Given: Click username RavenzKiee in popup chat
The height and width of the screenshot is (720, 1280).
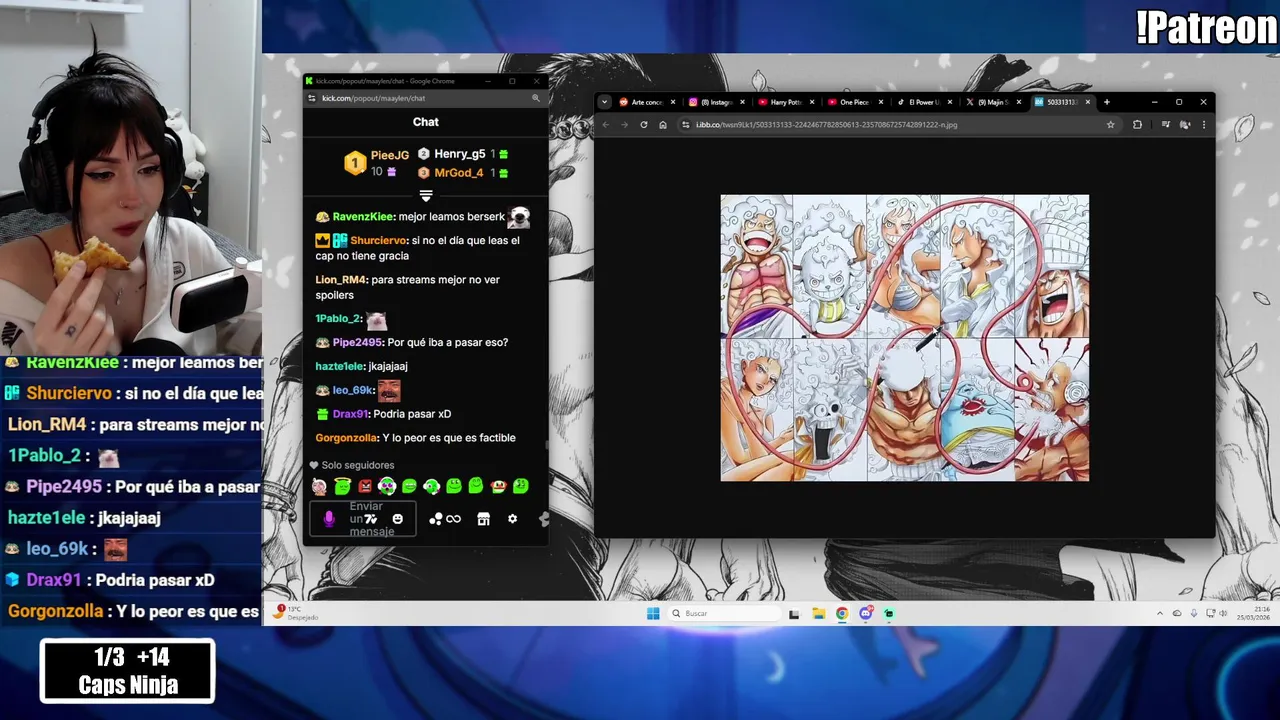Looking at the screenshot, I should (363, 217).
